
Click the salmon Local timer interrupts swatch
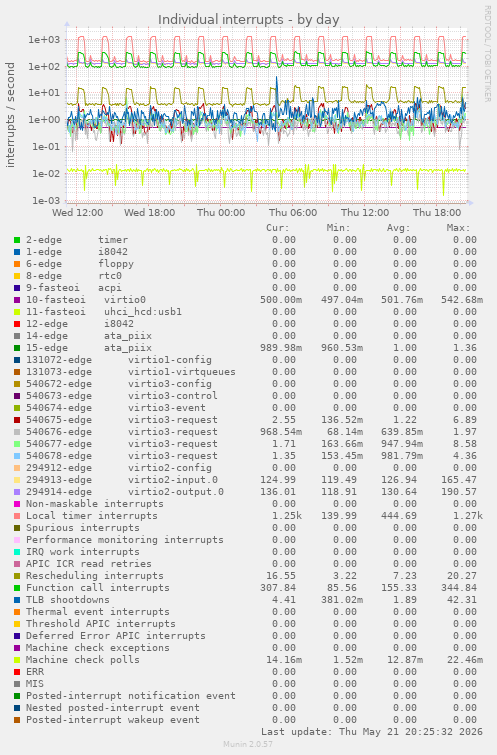pyautogui.click(x=17, y=516)
